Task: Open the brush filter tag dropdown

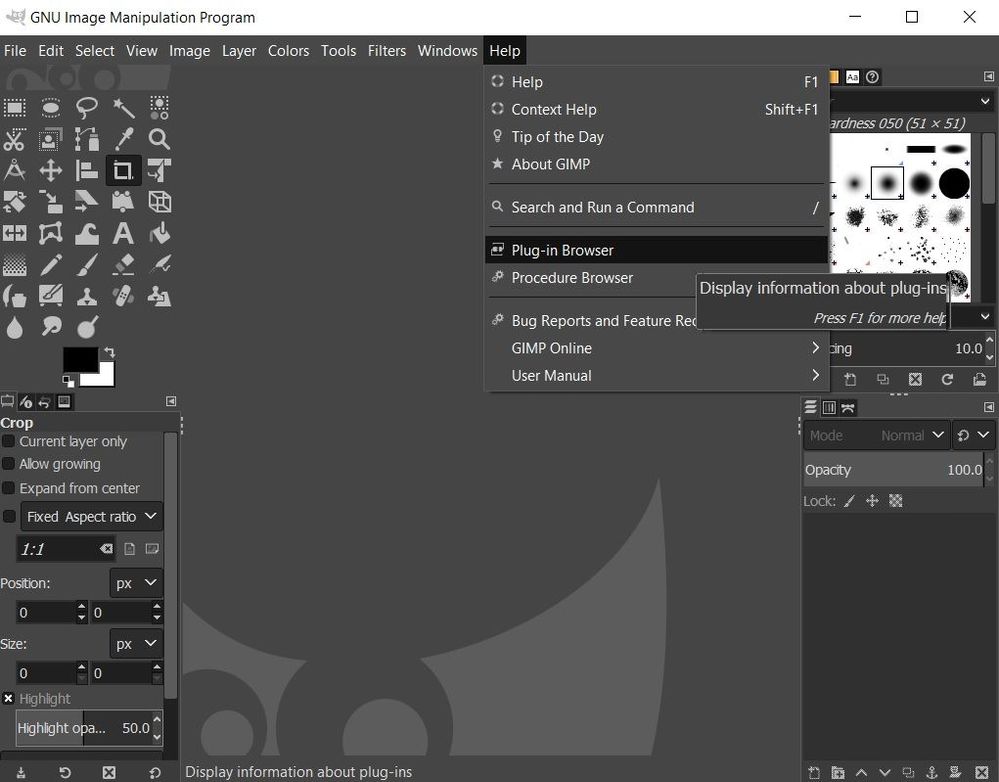Action: (985, 101)
